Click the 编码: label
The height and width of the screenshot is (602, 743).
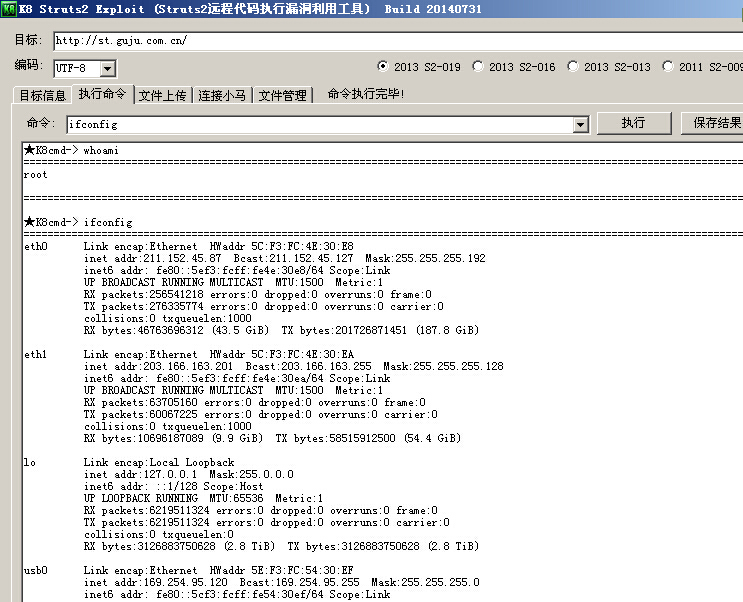(x=28, y=65)
